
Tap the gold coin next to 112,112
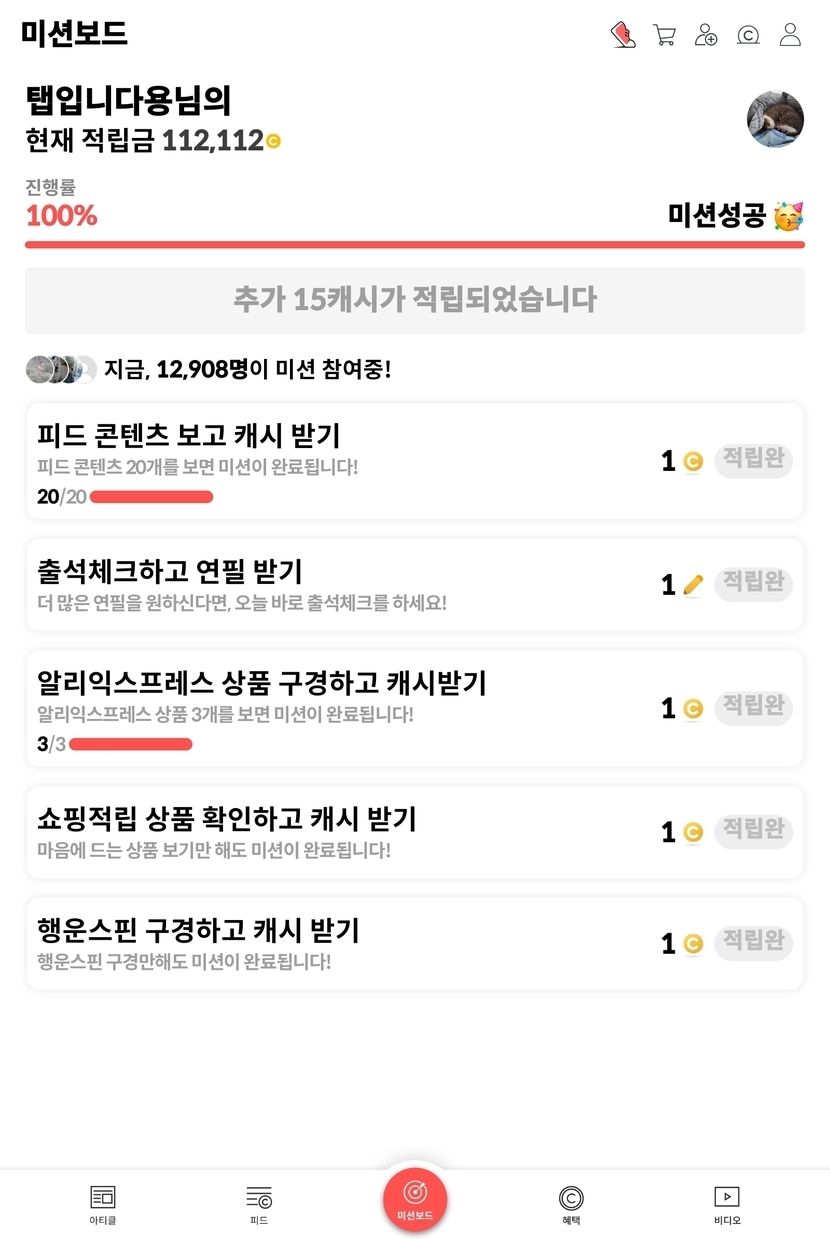273,142
